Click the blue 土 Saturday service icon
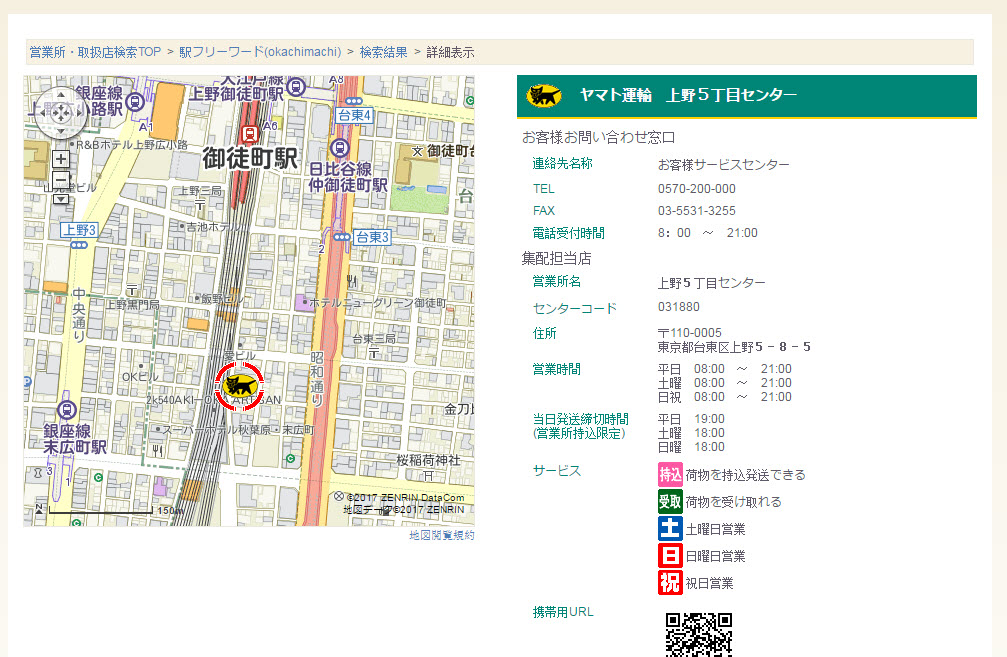 click(670, 529)
